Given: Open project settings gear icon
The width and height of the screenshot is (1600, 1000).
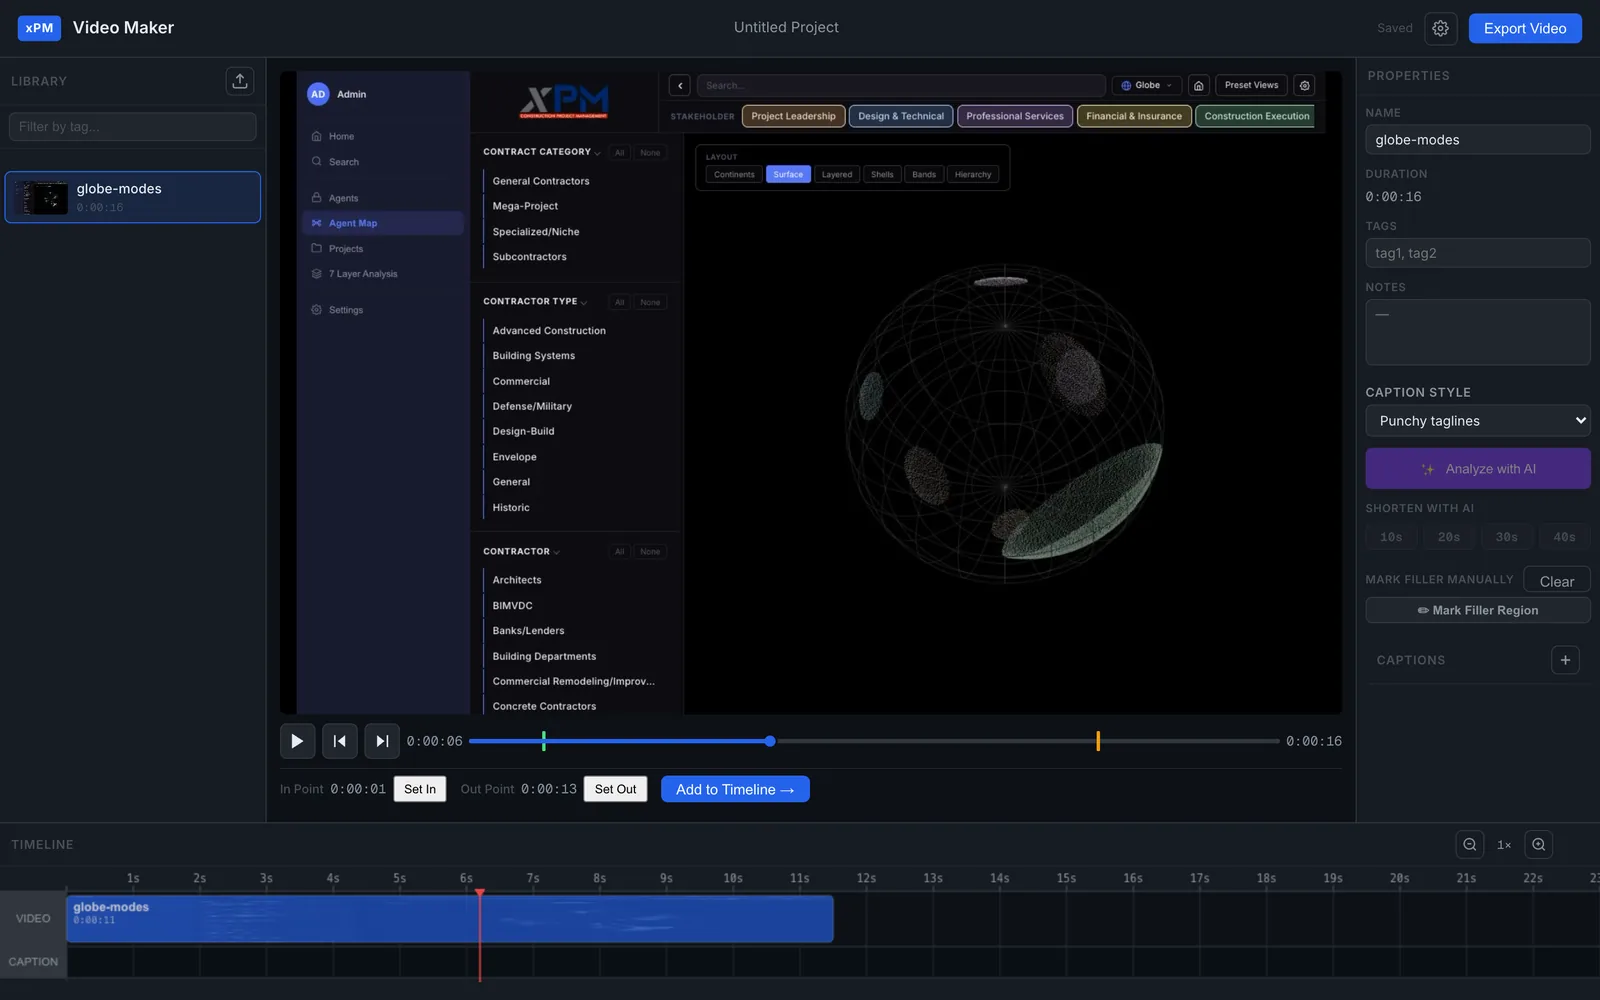Looking at the screenshot, I should [x=1440, y=28].
